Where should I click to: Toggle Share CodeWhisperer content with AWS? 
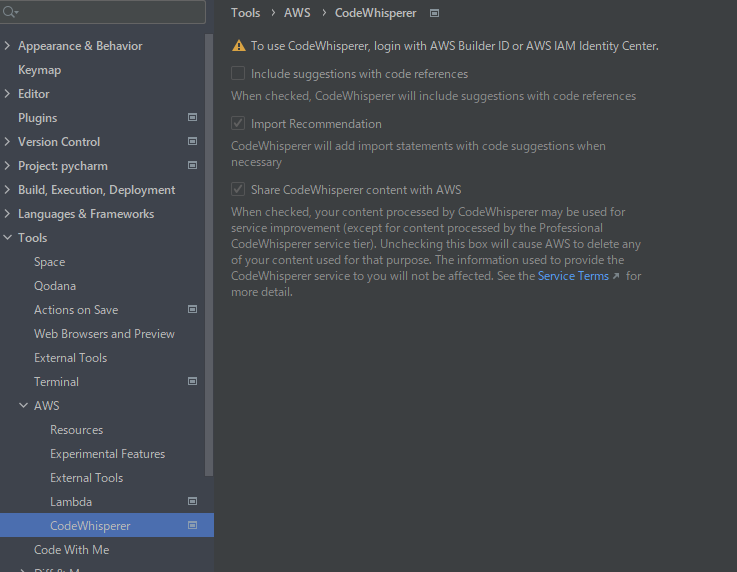[x=238, y=189]
